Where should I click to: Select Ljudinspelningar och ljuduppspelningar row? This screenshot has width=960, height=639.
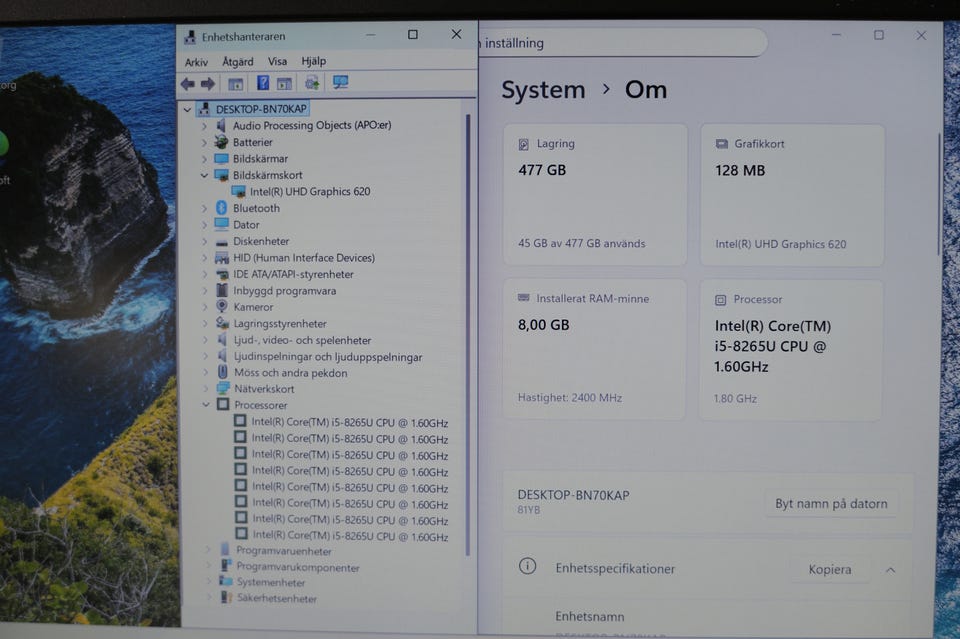tap(328, 356)
